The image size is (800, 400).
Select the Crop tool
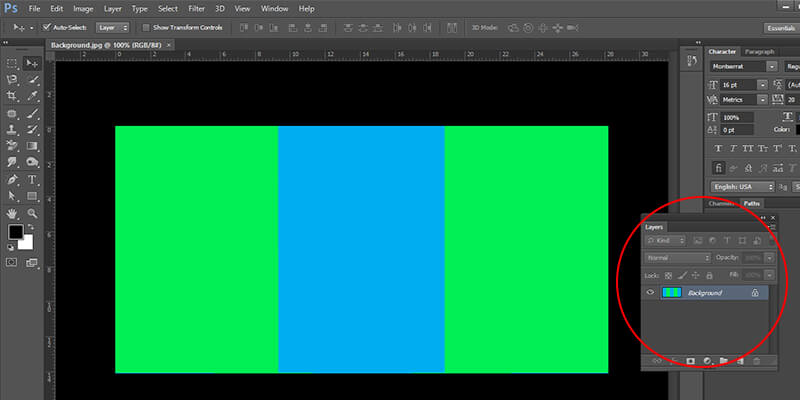tap(12, 96)
